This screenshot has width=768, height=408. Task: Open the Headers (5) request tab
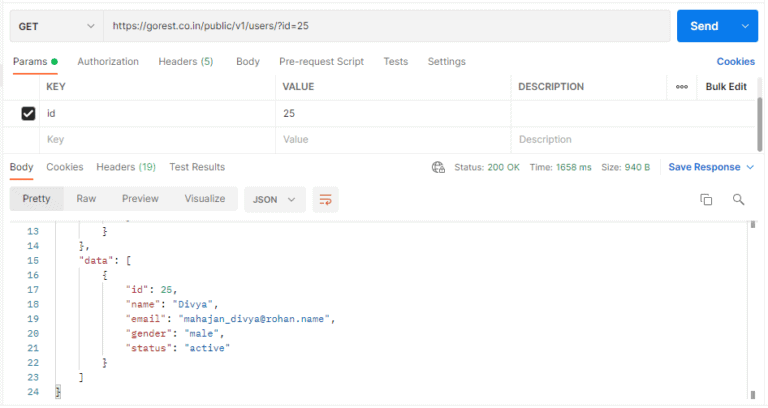pyautogui.click(x=185, y=61)
